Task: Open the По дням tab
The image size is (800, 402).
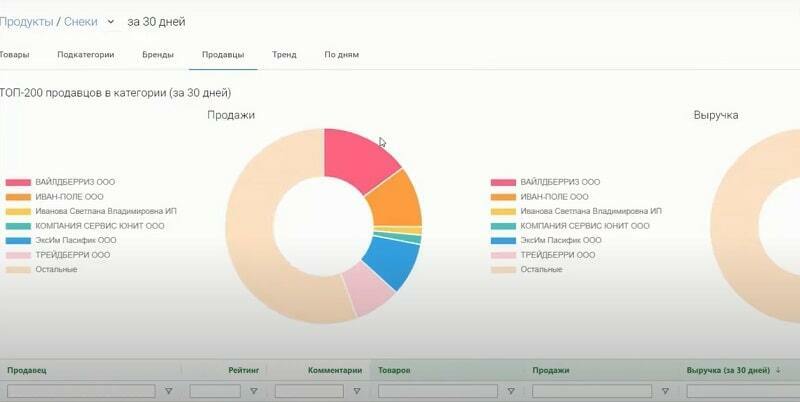Action: (341, 55)
